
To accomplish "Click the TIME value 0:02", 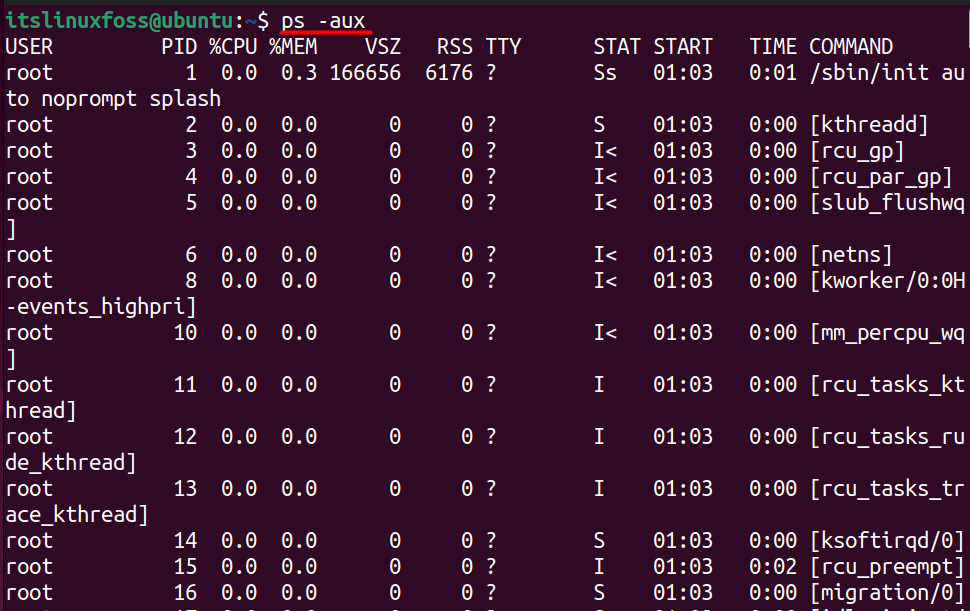I will pyautogui.click(x=773, y=567).
